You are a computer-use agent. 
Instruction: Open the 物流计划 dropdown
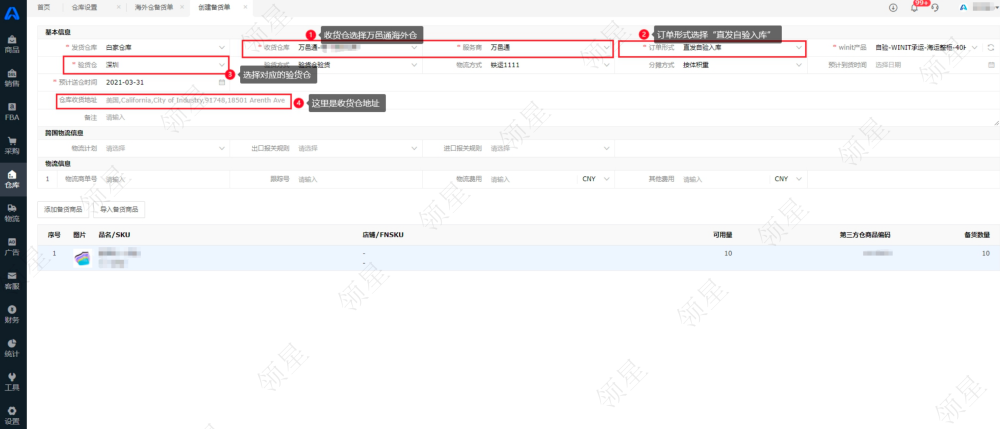point(165,148)
